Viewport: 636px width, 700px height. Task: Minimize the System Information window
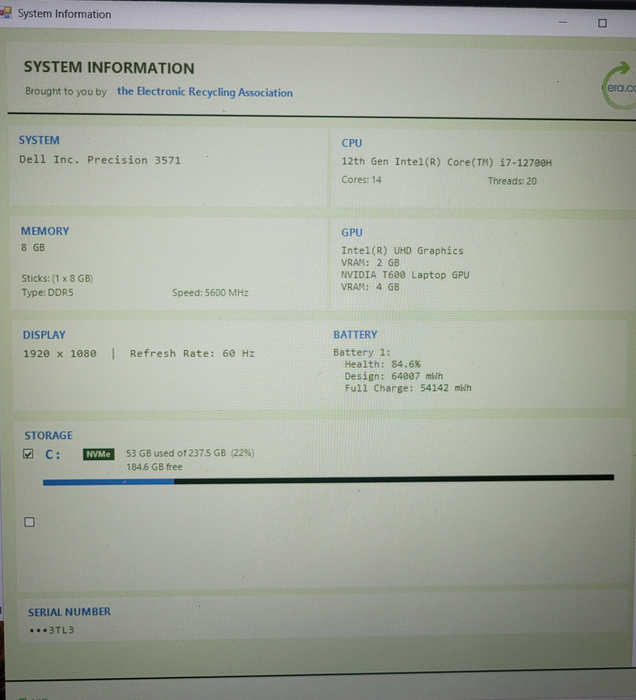coord(563,22)
